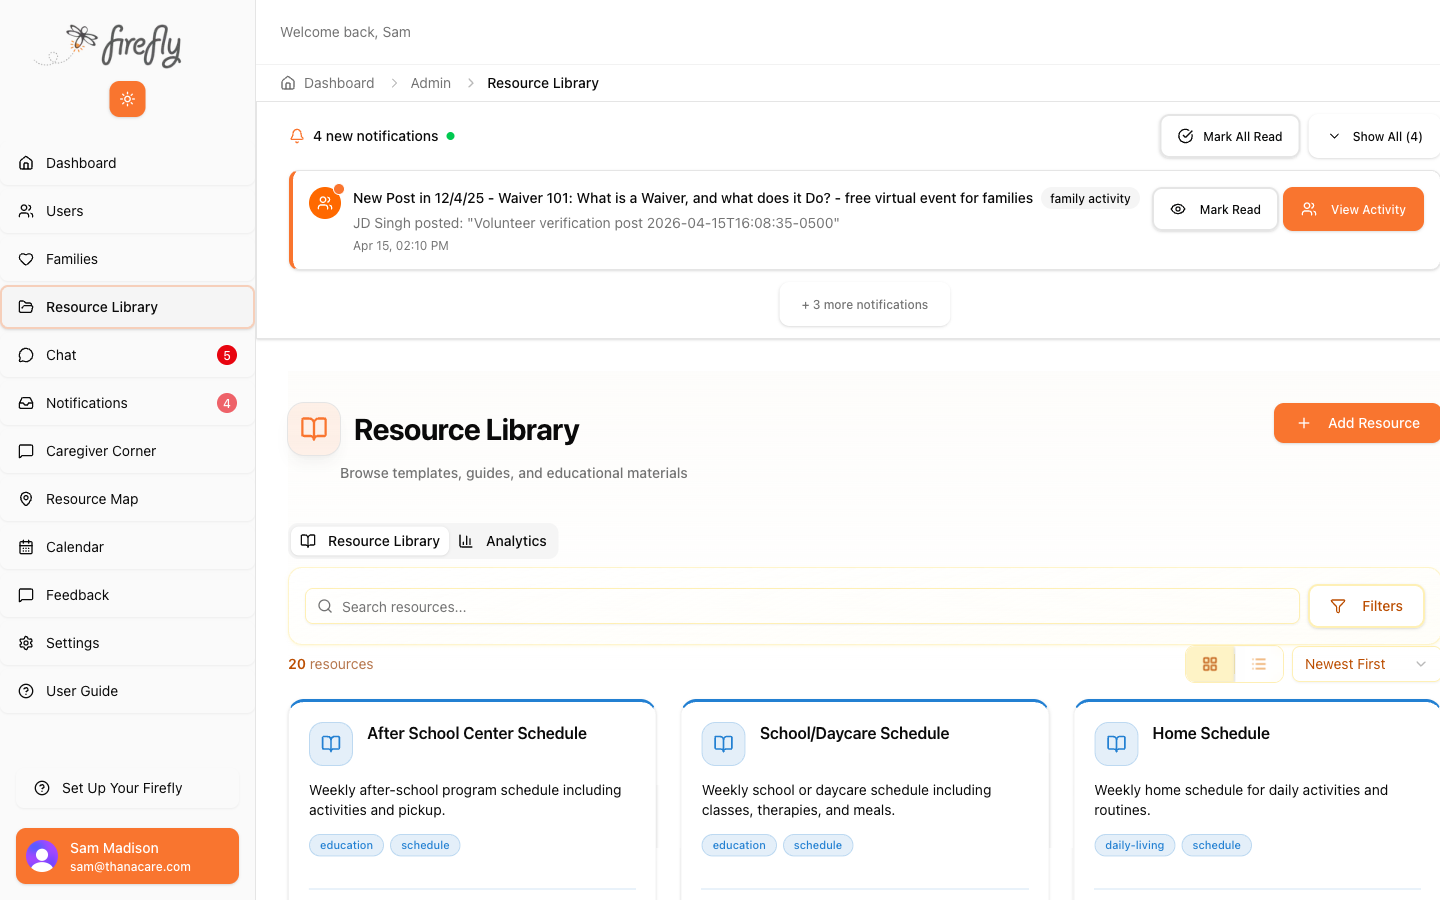Open the User Guide

point(127,691)
